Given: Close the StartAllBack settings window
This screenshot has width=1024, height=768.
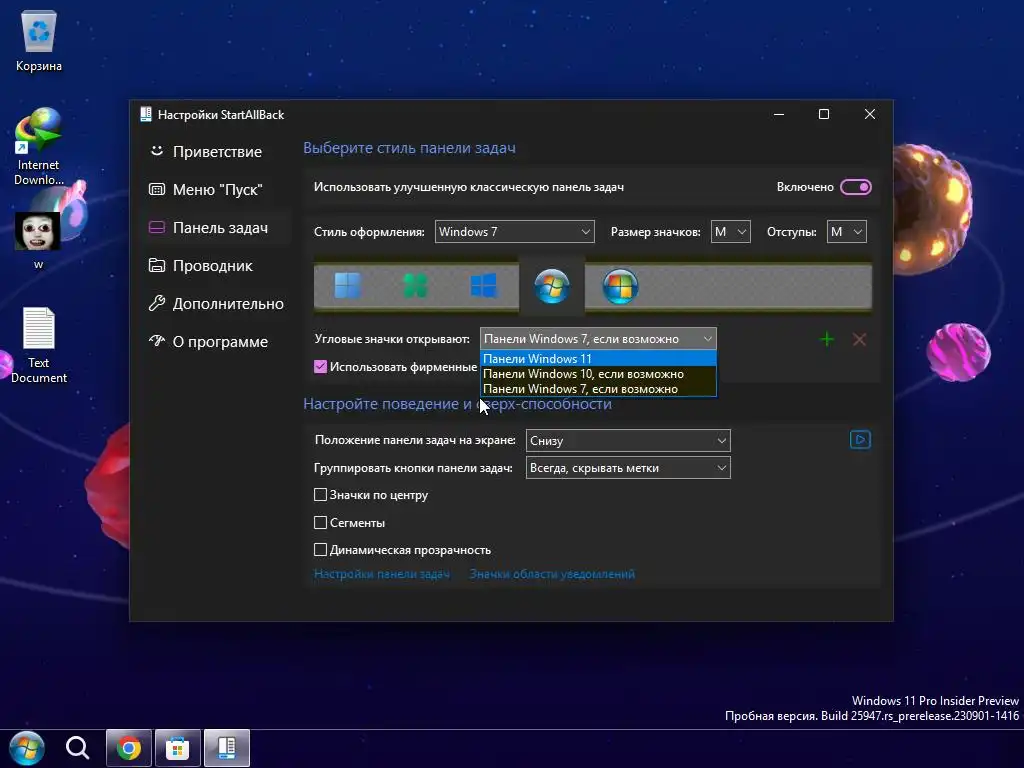Looking at the screenshot, I should [x=870, y=114].
